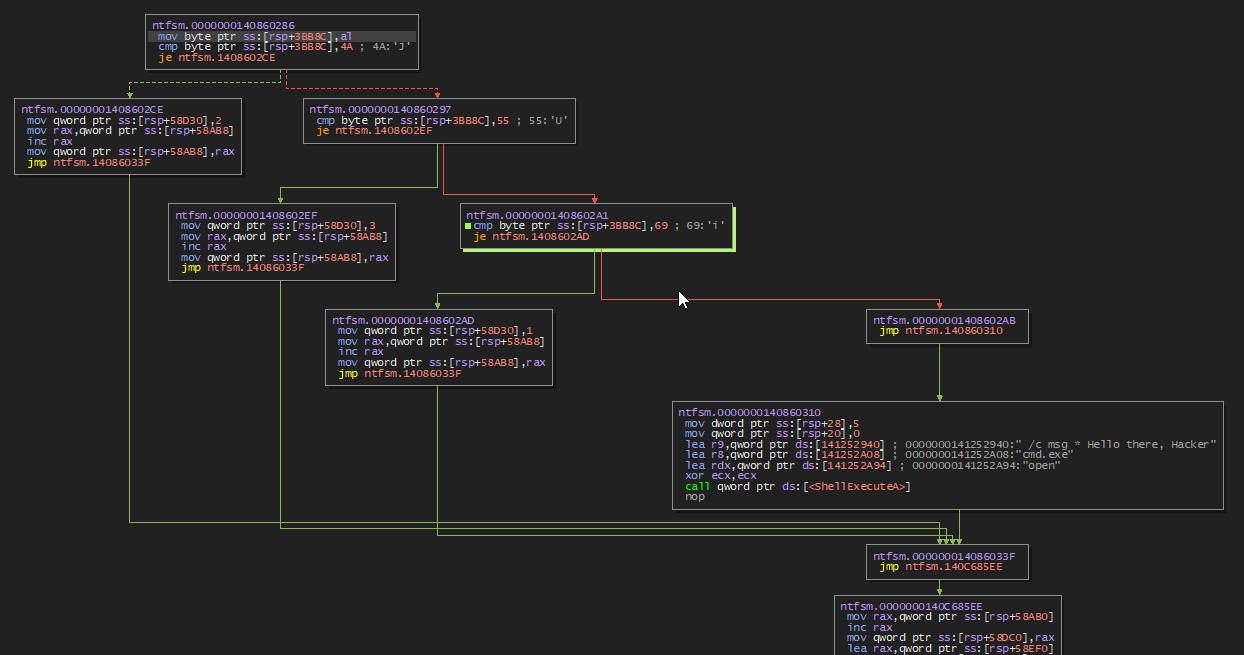
Task: Click the green marker beside cmp 69 instruction
Action: click(468, 226)
